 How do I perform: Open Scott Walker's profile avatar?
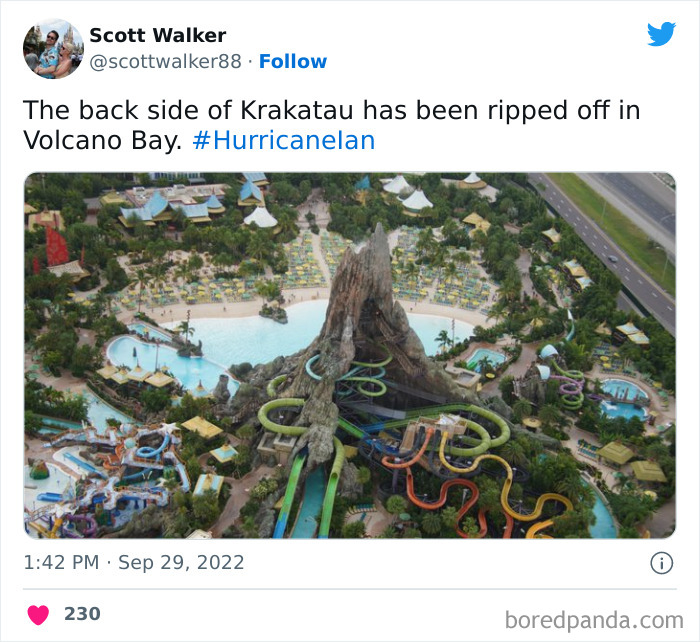click(x=53, y=49)
